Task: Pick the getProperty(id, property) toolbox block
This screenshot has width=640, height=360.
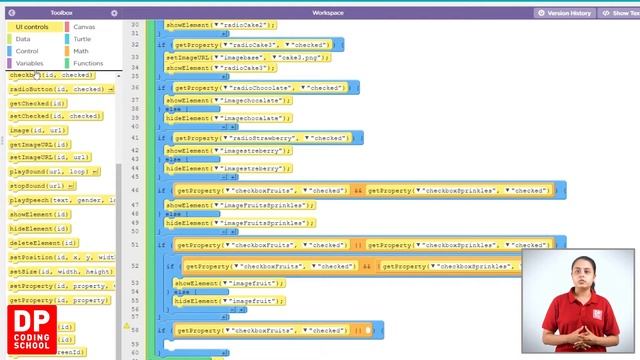Action: pyautogui.click(x=60, y=300)
